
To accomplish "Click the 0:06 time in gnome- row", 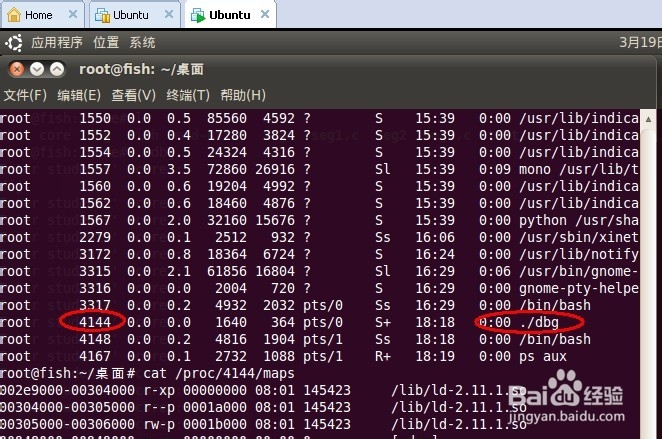I will click(x=495, y=271).
